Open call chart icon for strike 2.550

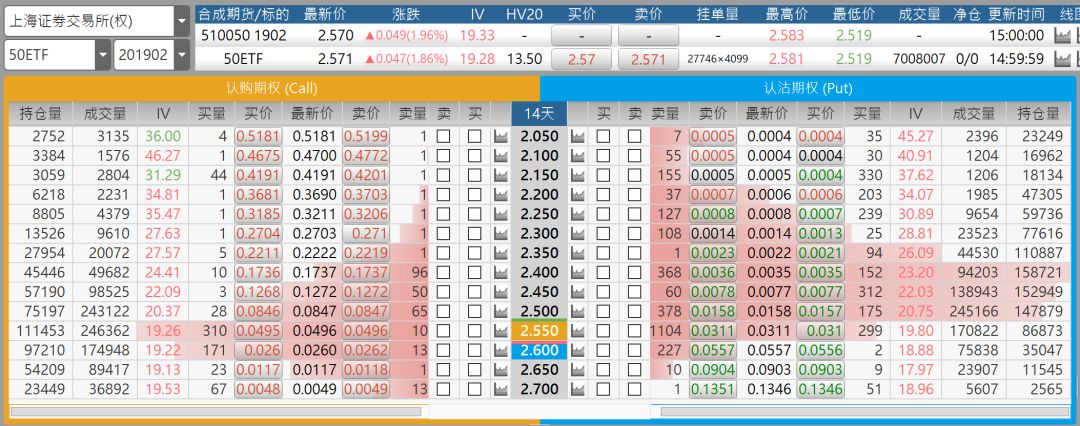coord(501,331)
